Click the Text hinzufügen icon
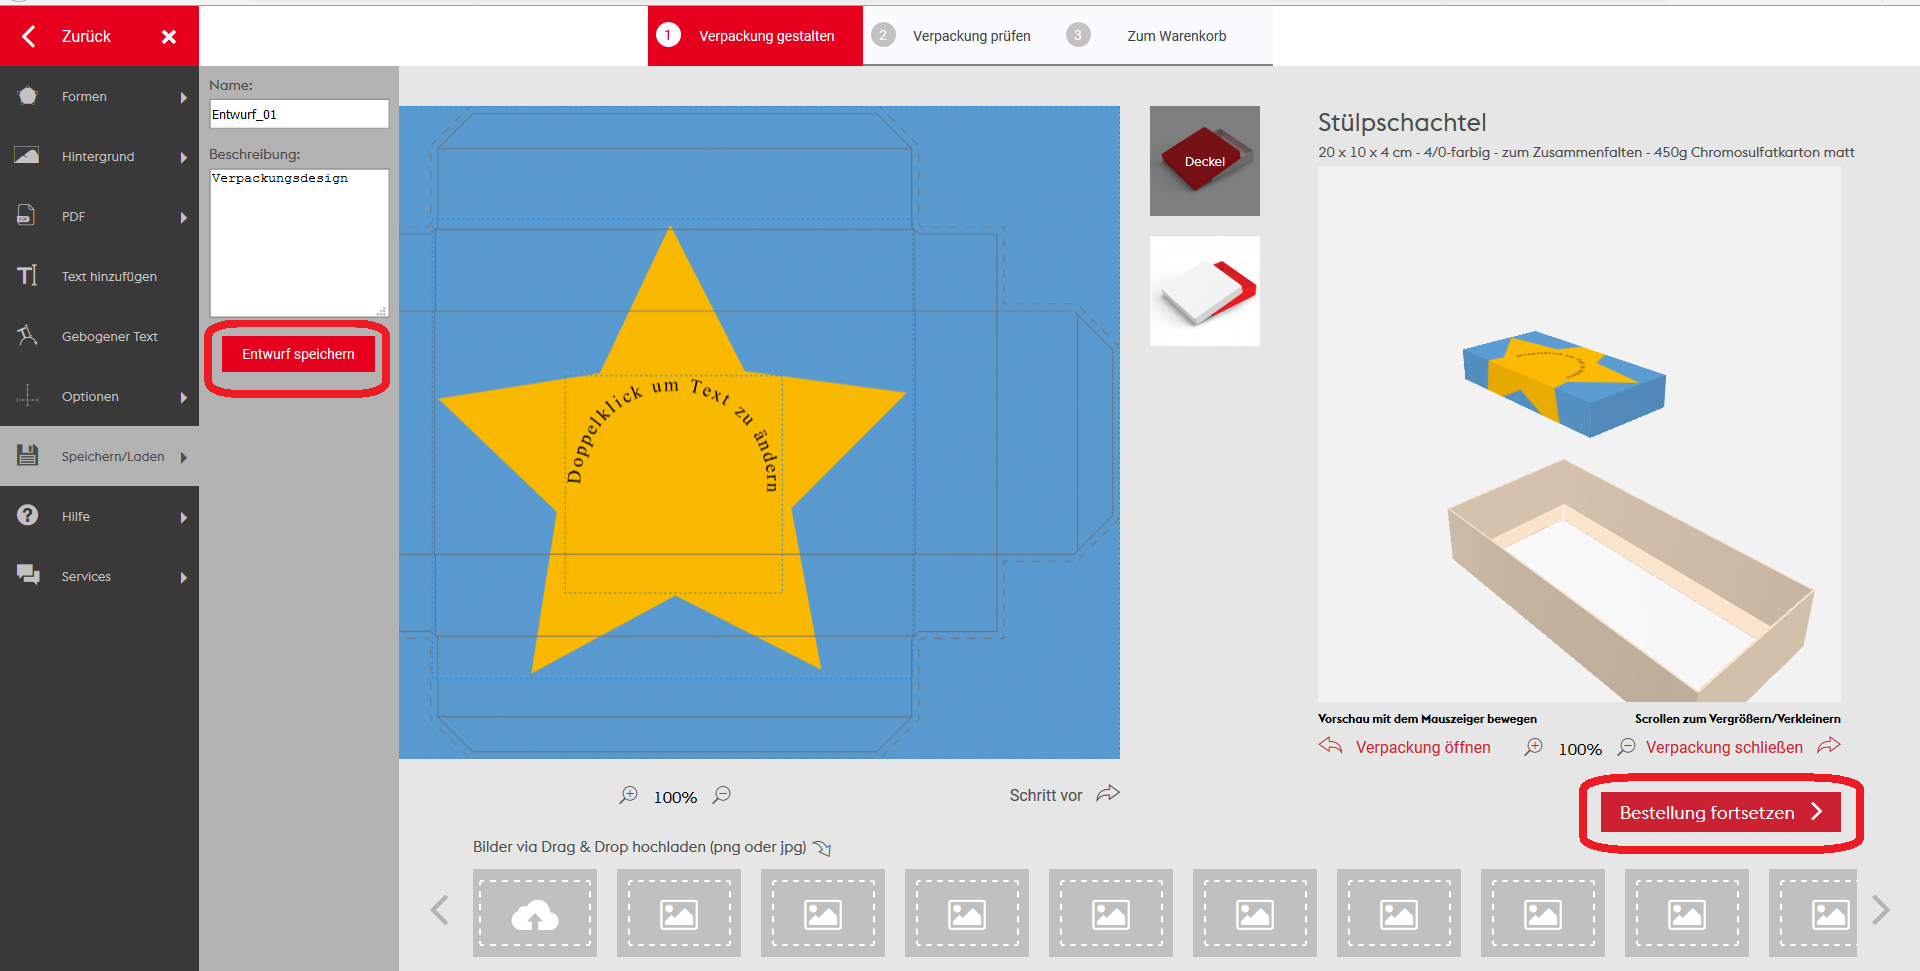 coord(28,276)
